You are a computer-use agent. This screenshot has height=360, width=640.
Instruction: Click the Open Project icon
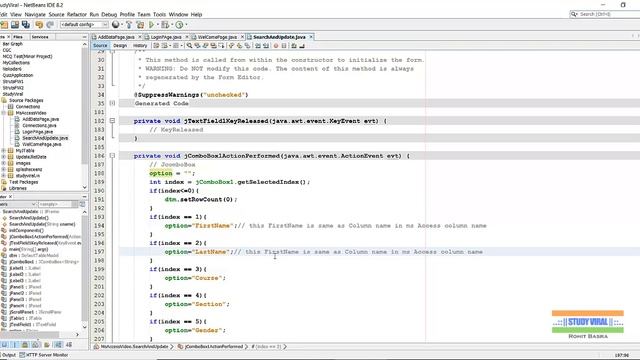15,24
